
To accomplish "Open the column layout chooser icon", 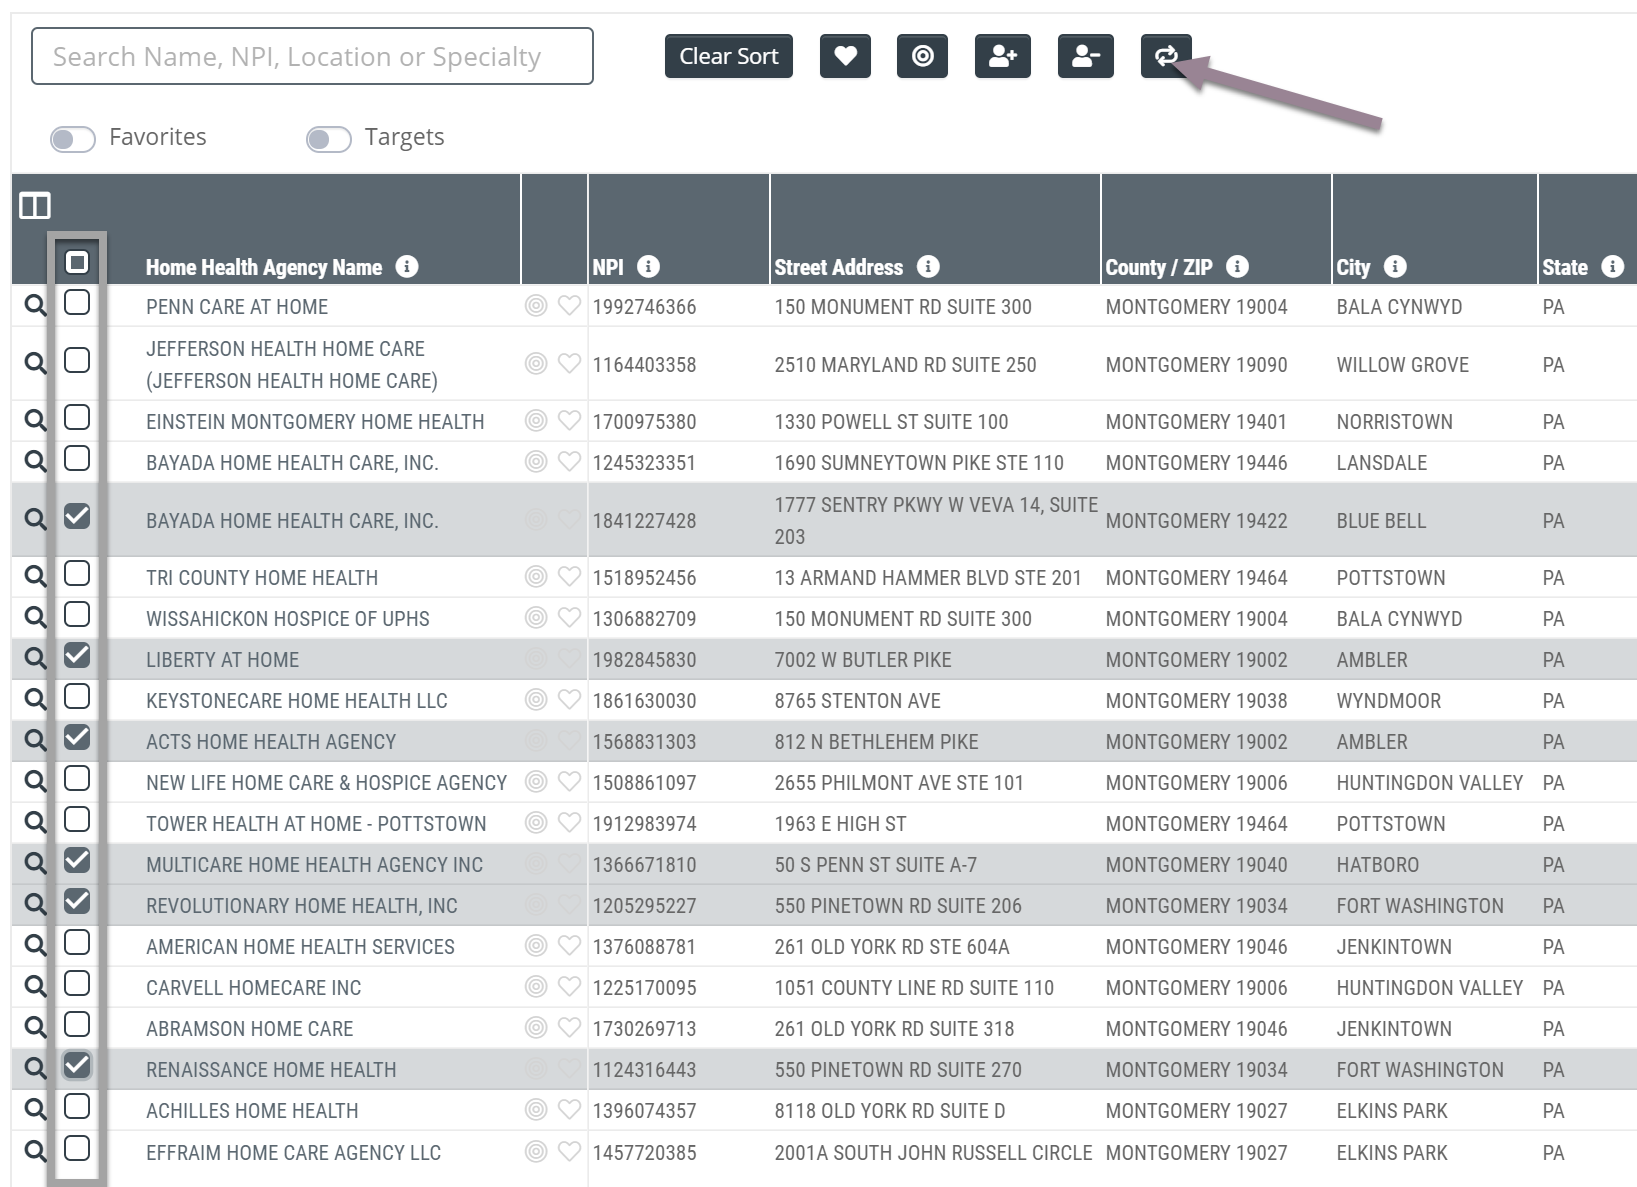I will click(35, 206).
